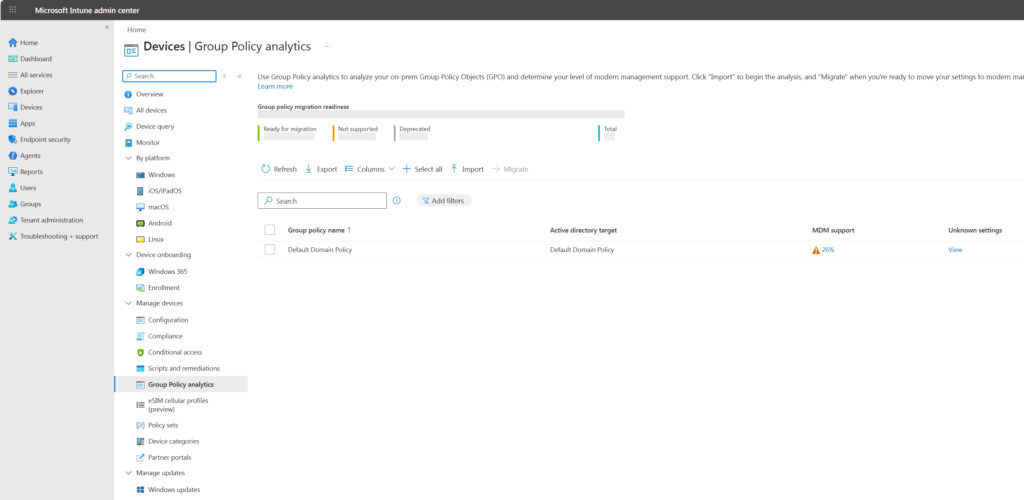1024x500 pixels.
Task: Click the Select all button
Action: coord(422,169)
